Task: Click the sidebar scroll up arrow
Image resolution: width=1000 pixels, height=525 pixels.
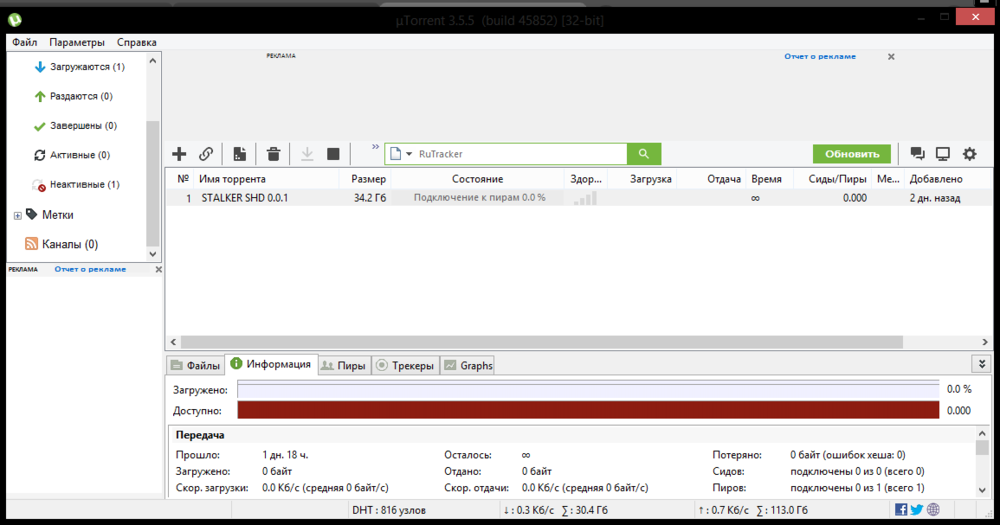Action: click(152, 61)
